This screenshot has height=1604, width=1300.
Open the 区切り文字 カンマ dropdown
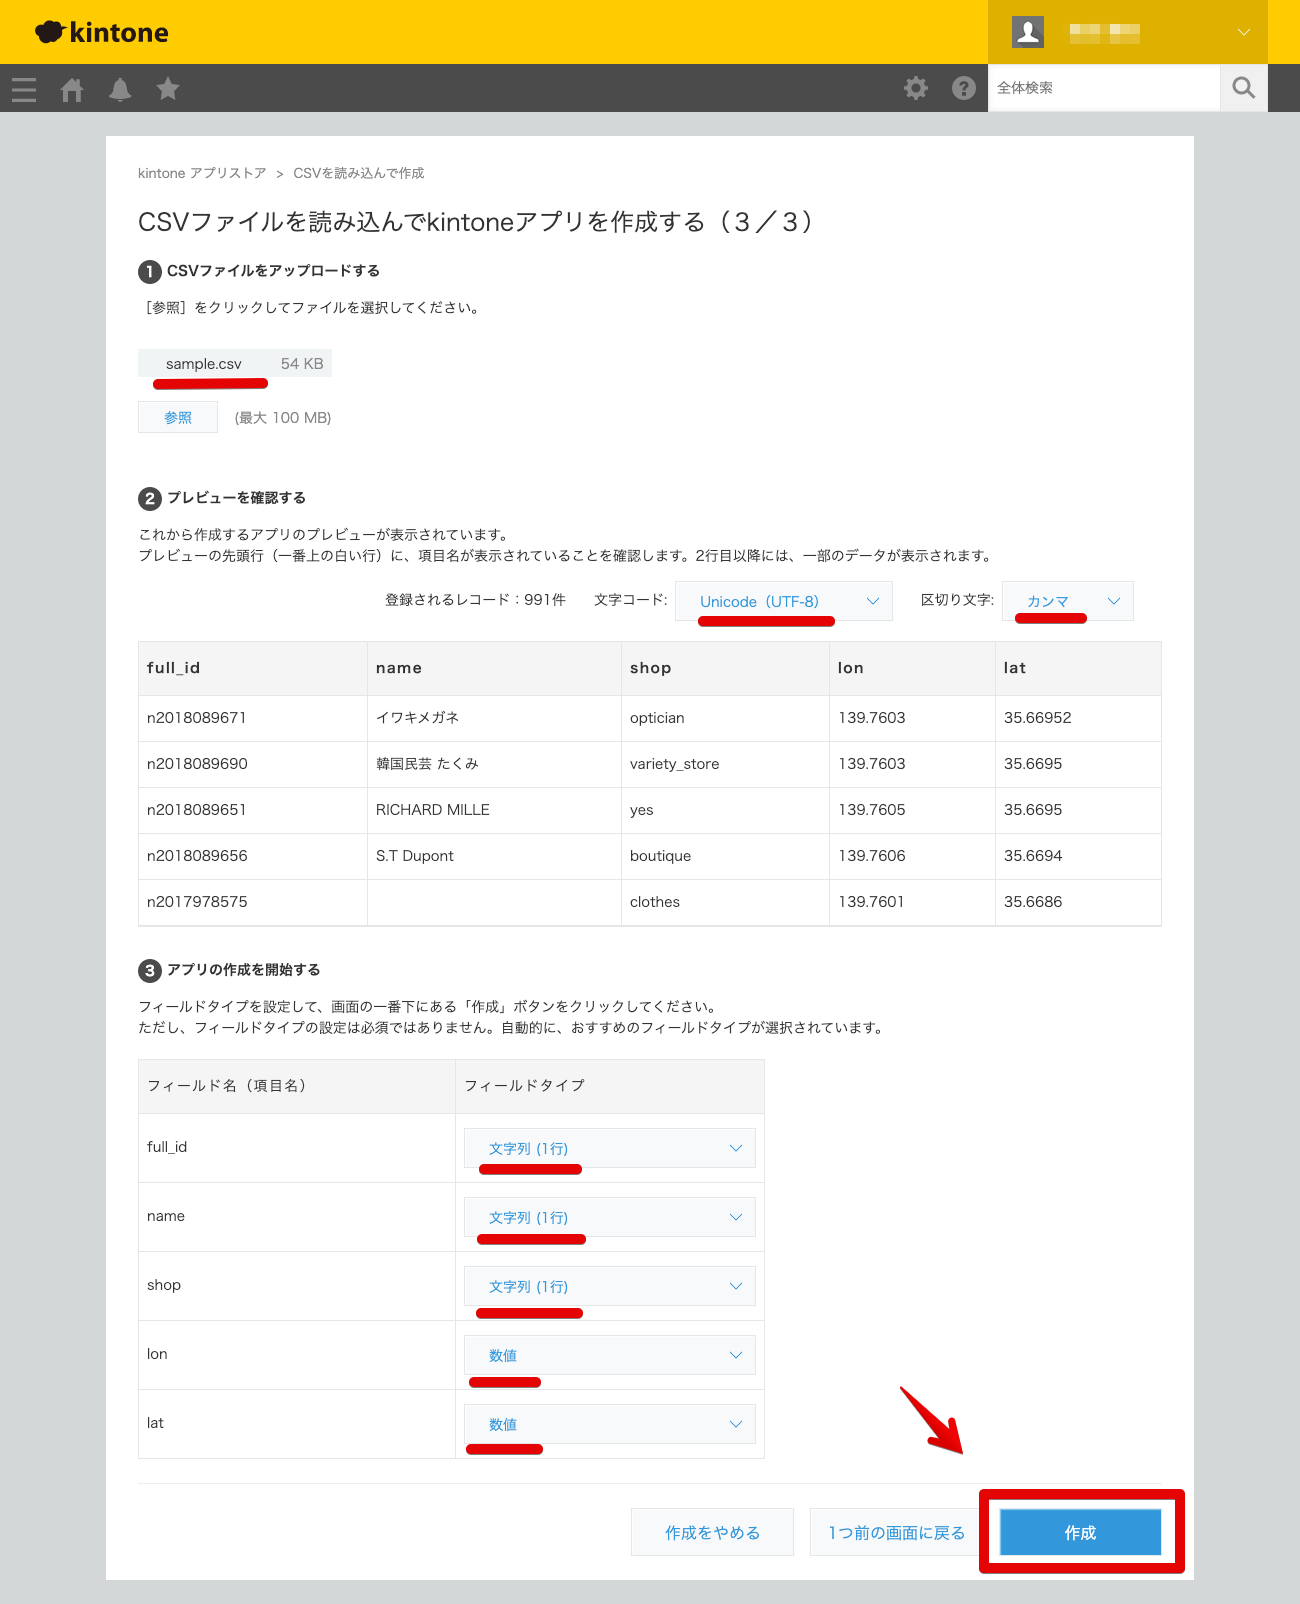pos(1068,601)
